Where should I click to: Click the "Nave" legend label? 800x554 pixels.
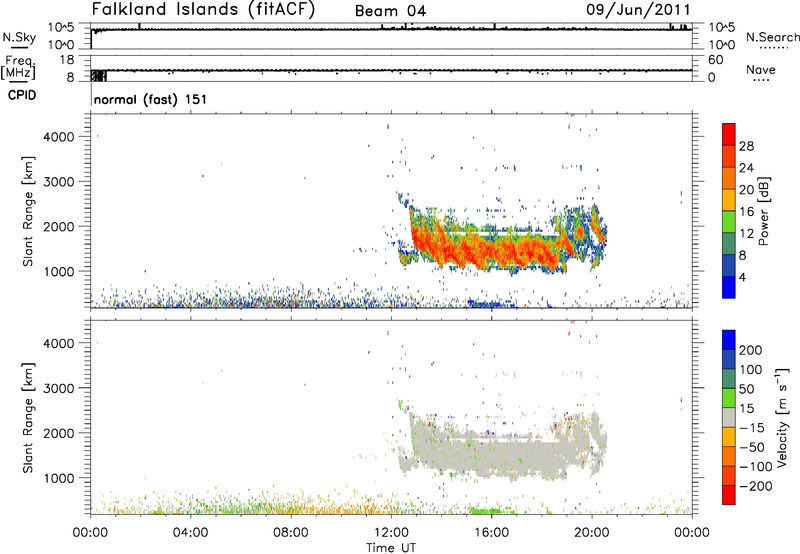[760, 69]
